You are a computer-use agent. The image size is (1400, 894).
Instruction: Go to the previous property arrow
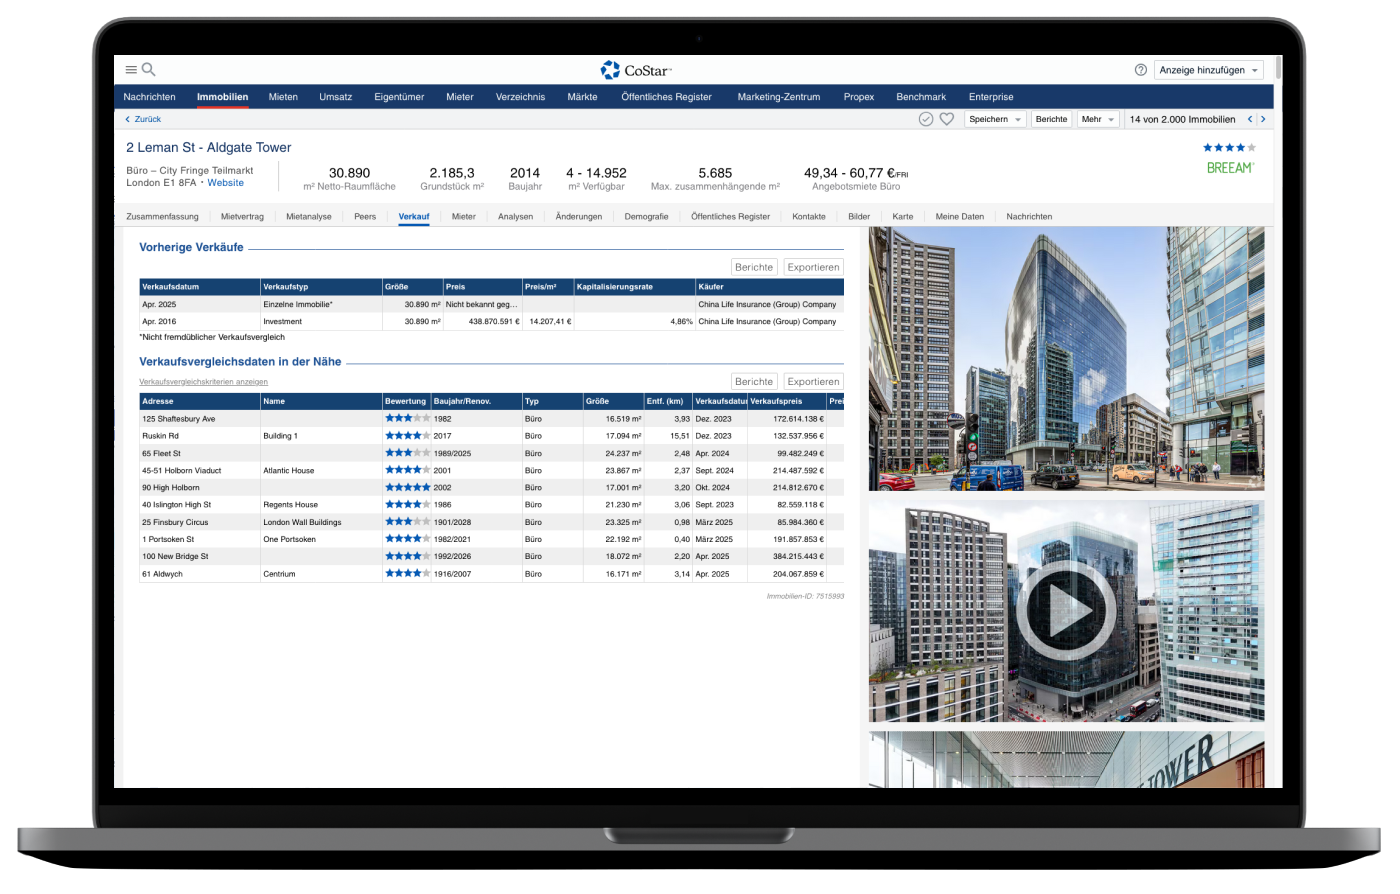coord(1249,119)
